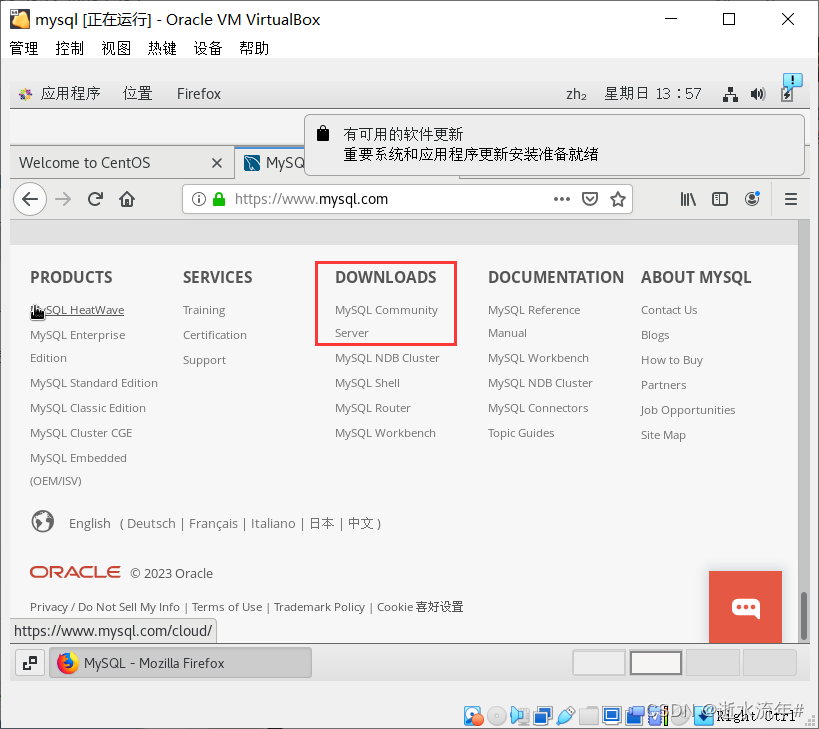Open the site identity padlock dropdown

coord(220,199)
